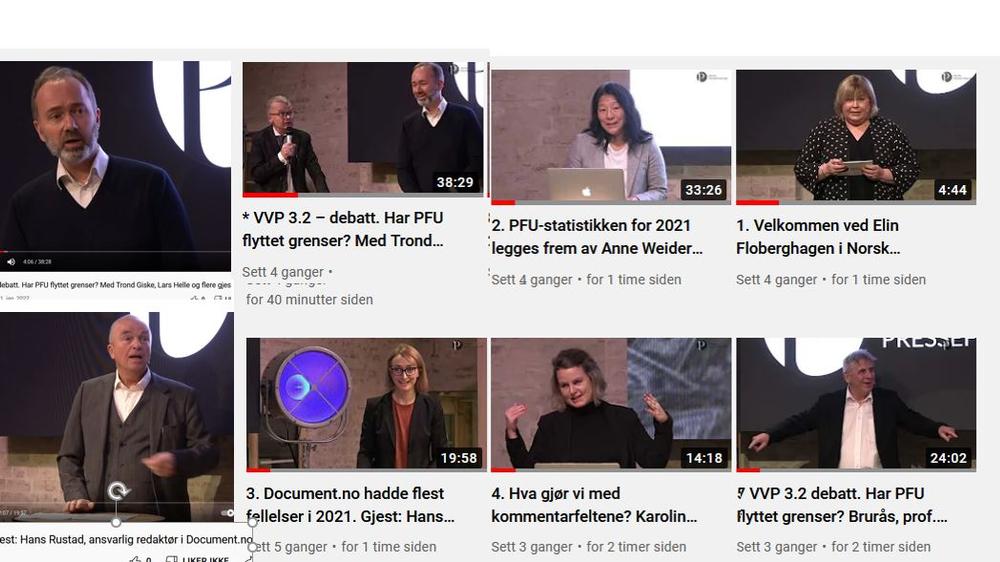1000x562 pixels.
Task: Click the Trond Giske player seek bar
Action: [x=115, y=252]
